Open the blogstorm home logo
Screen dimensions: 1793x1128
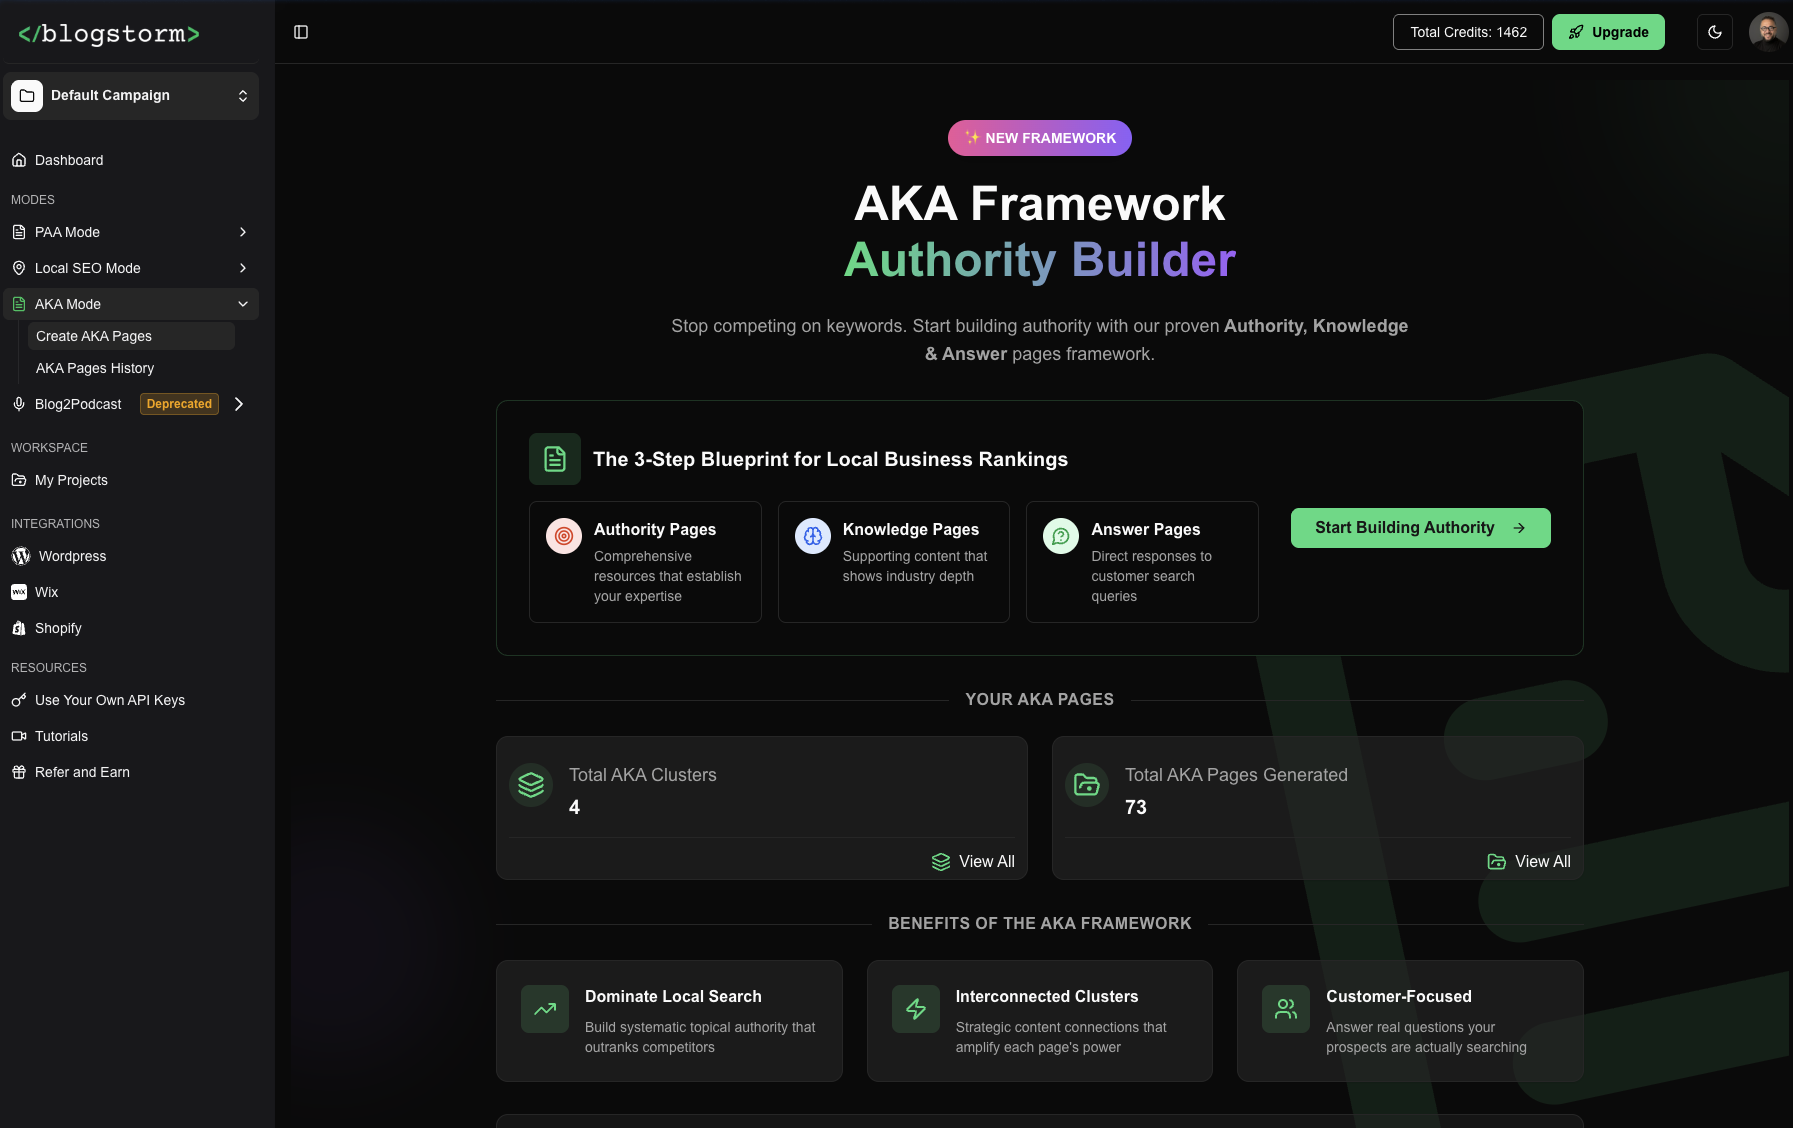tap(108, 32)
